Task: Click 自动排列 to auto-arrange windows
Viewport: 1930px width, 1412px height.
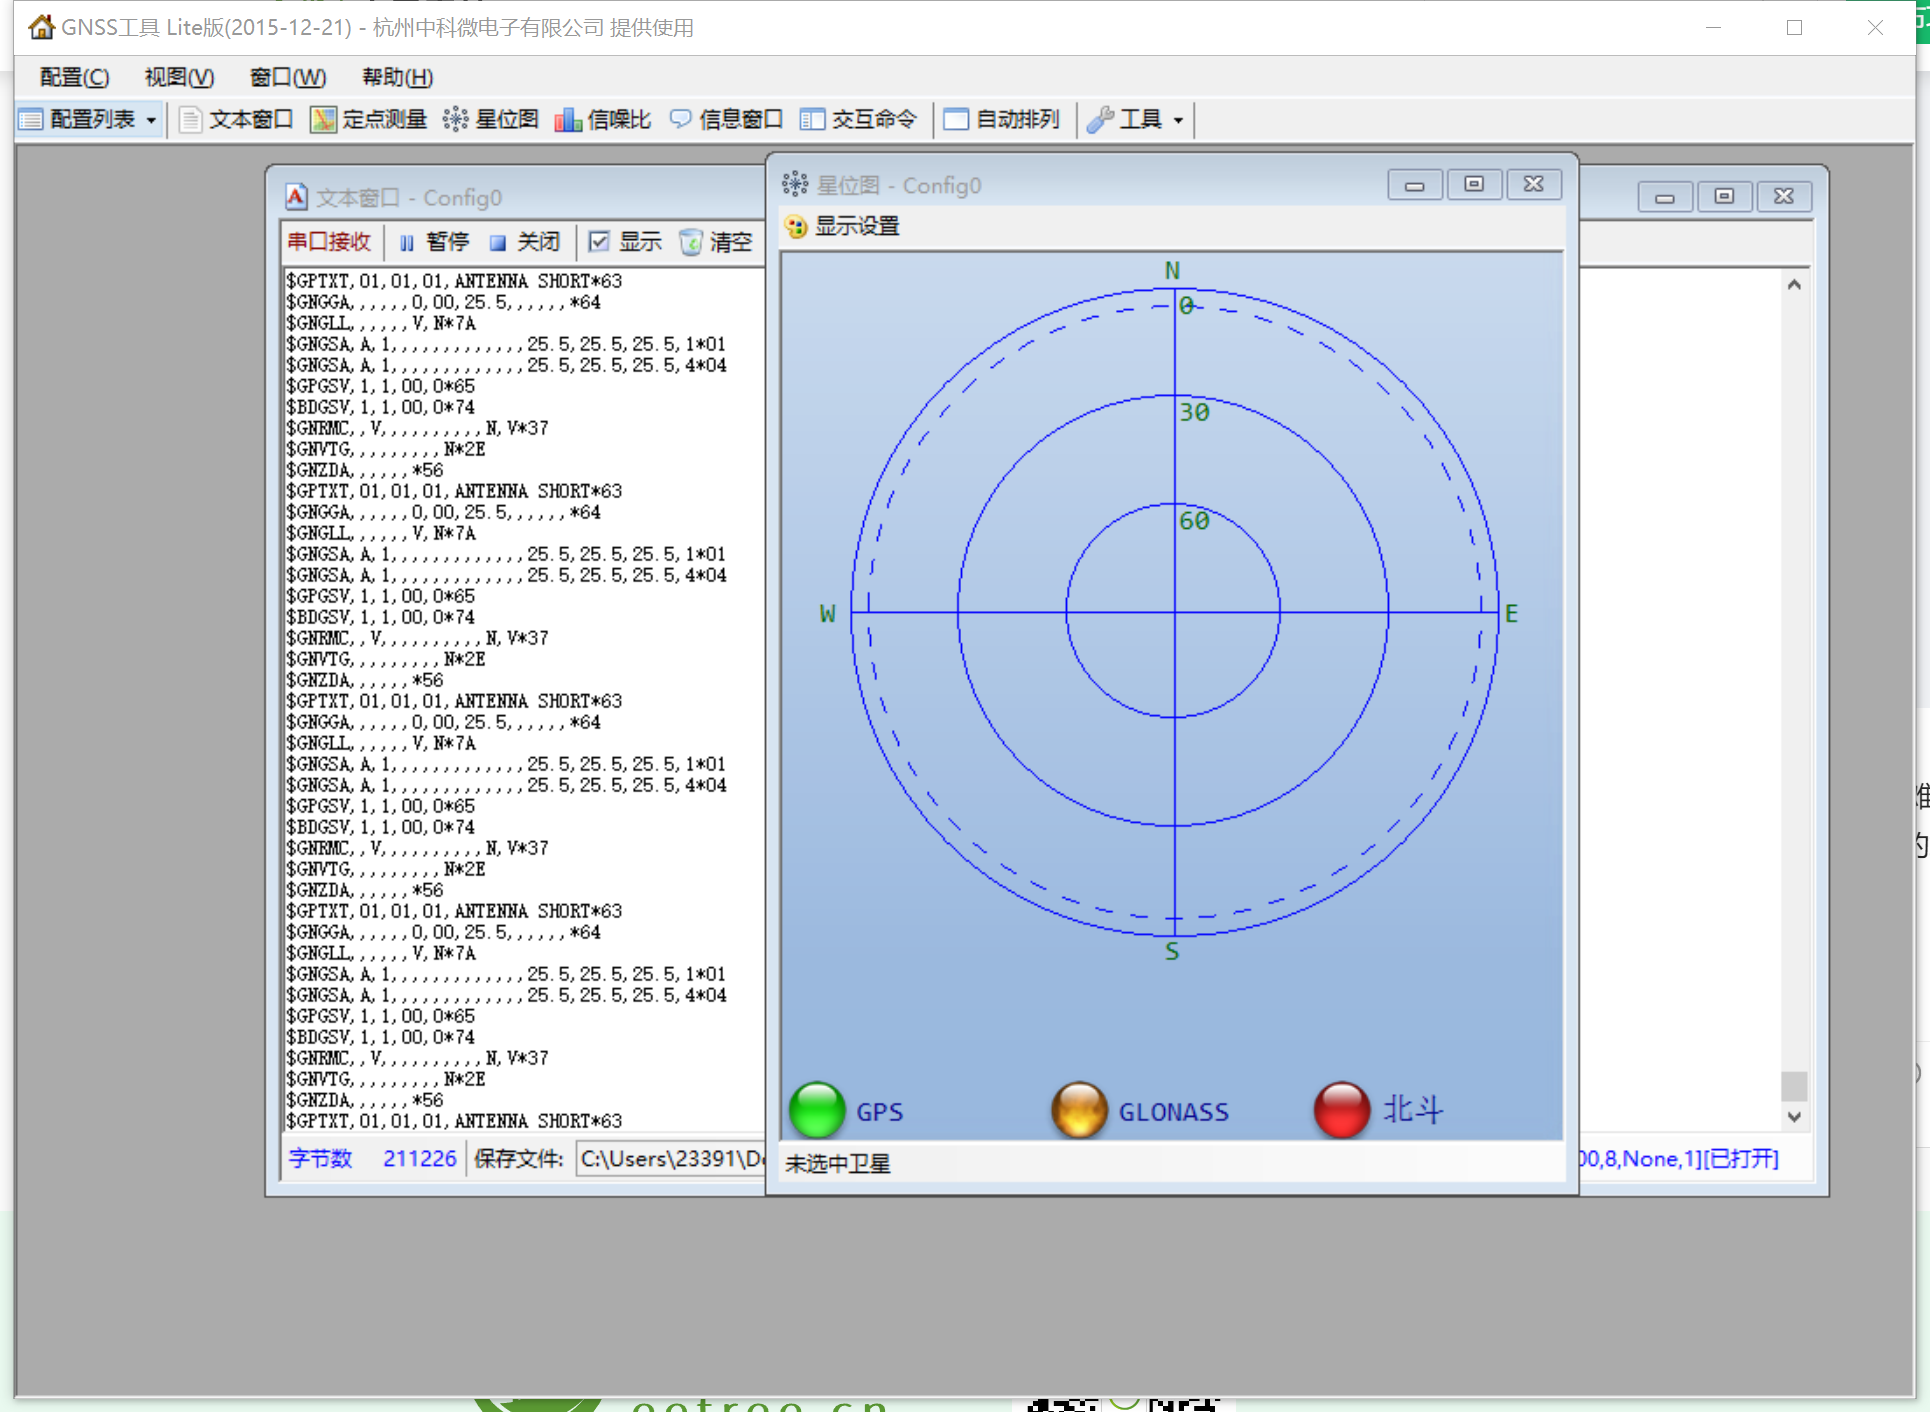Action: click(1002, 120)
